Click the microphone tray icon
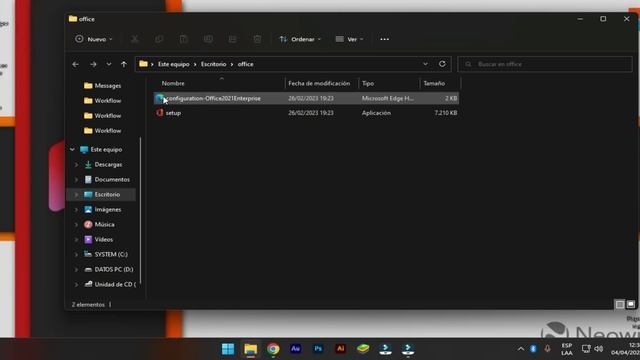The image size is (640, 360). pos(547,349)
